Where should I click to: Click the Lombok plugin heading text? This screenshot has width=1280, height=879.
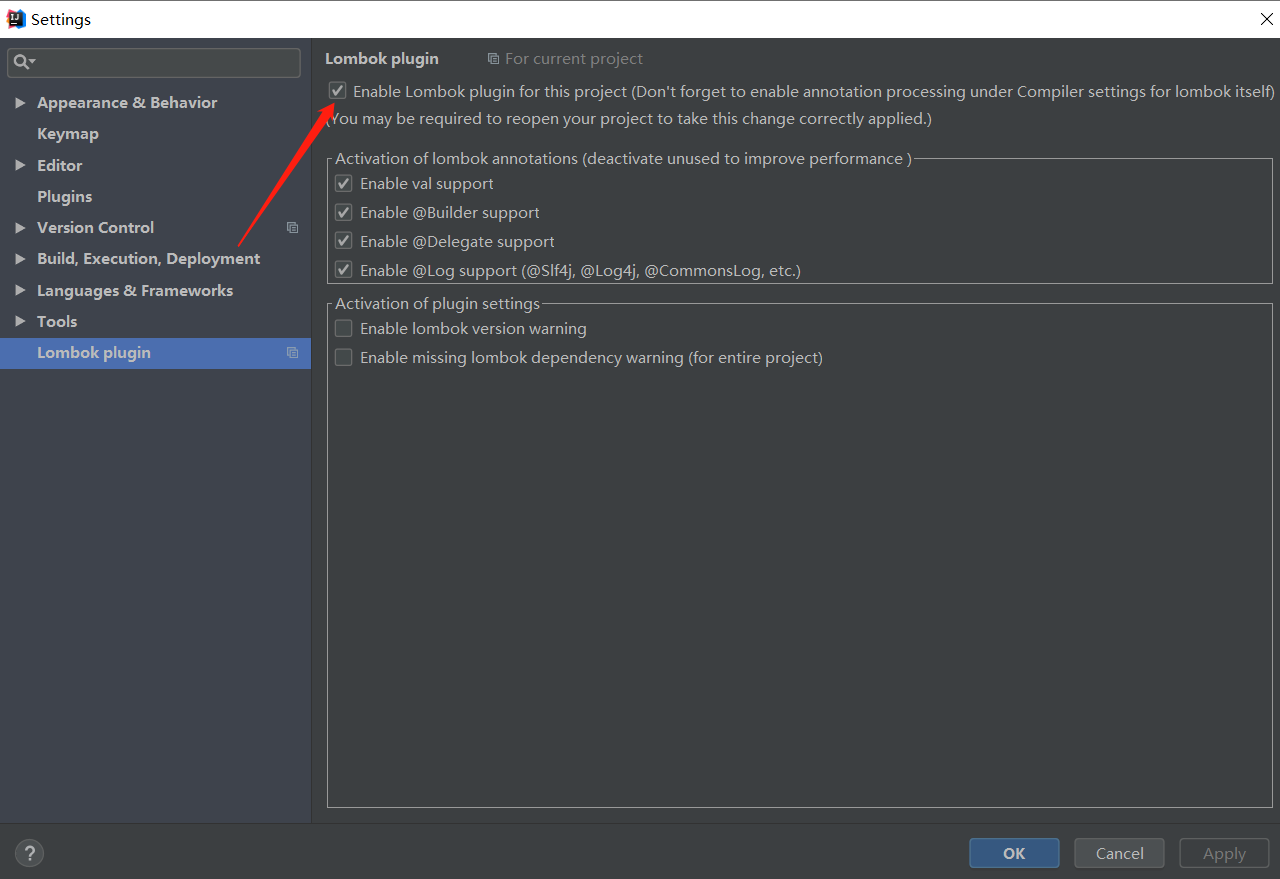tap(382, 59)
